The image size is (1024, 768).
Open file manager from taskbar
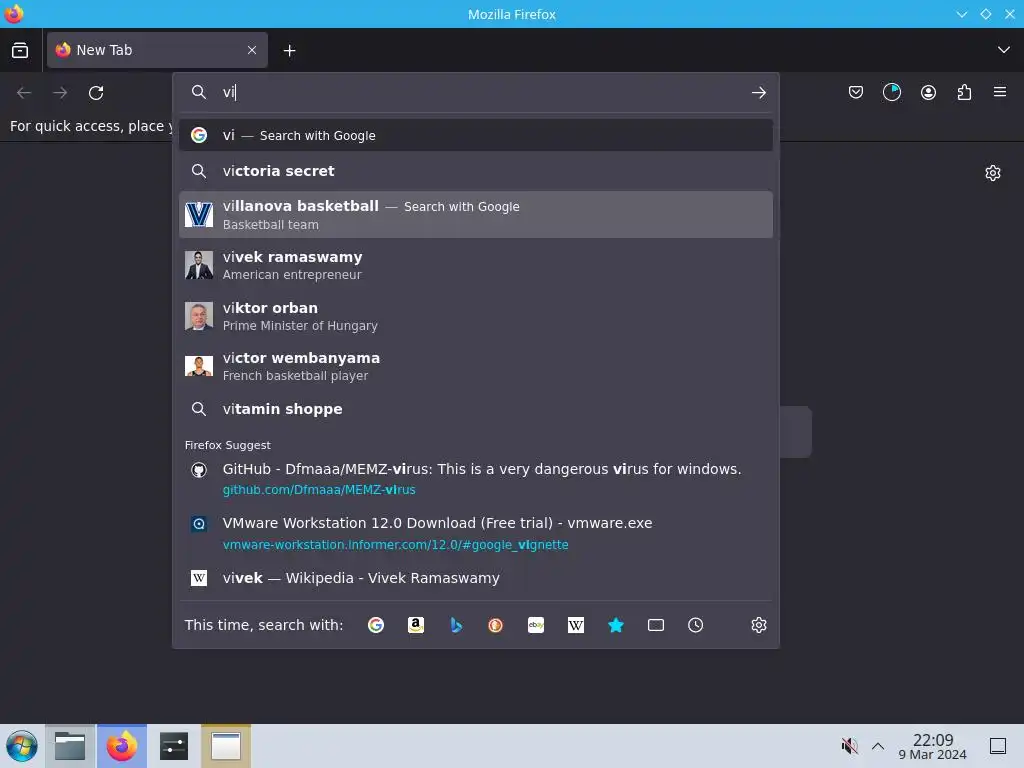click(70, 746)
